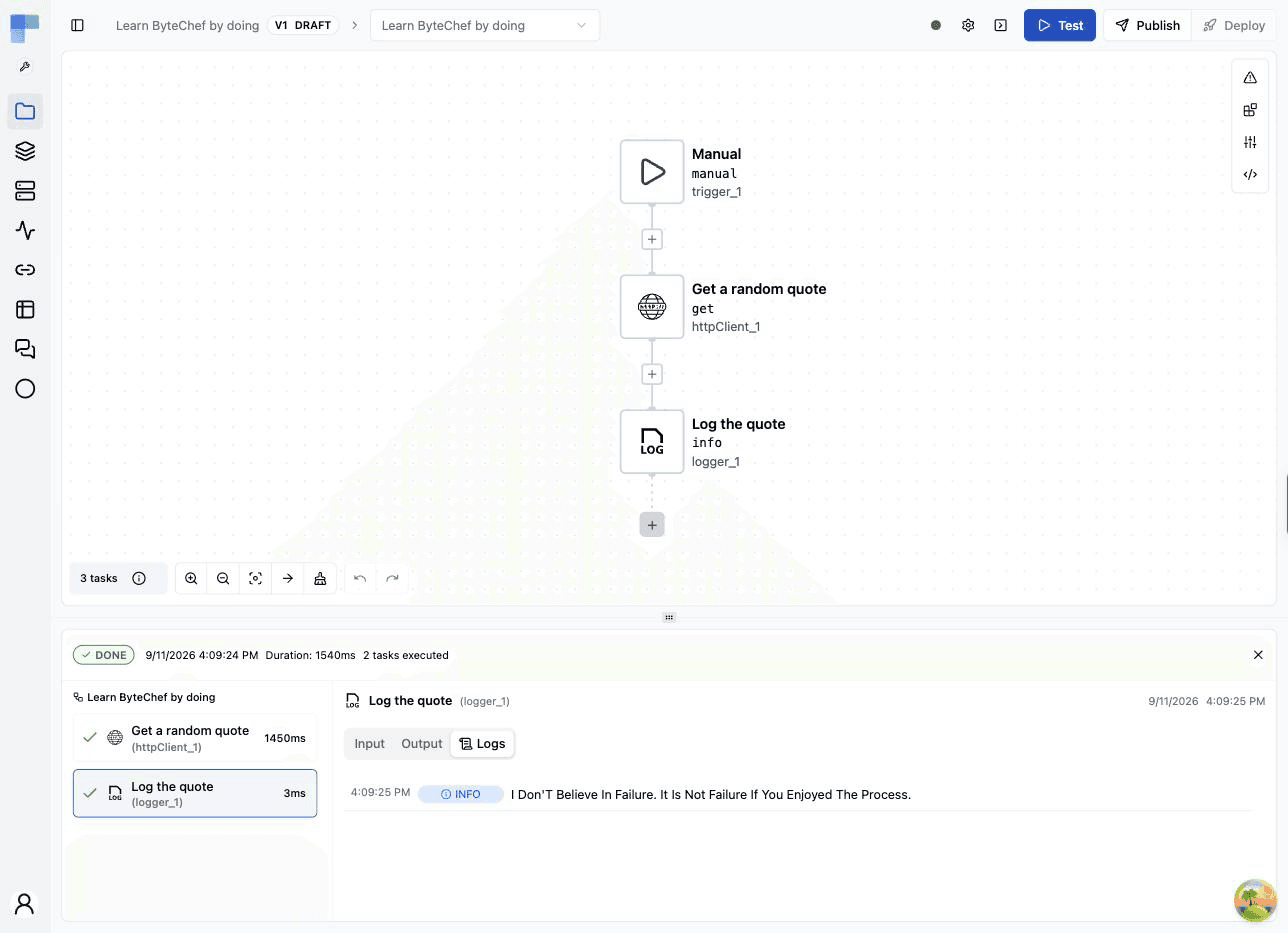Fit the workflow view to the canvas
This screenshot has height=933, width=1288.
[255, 578]
